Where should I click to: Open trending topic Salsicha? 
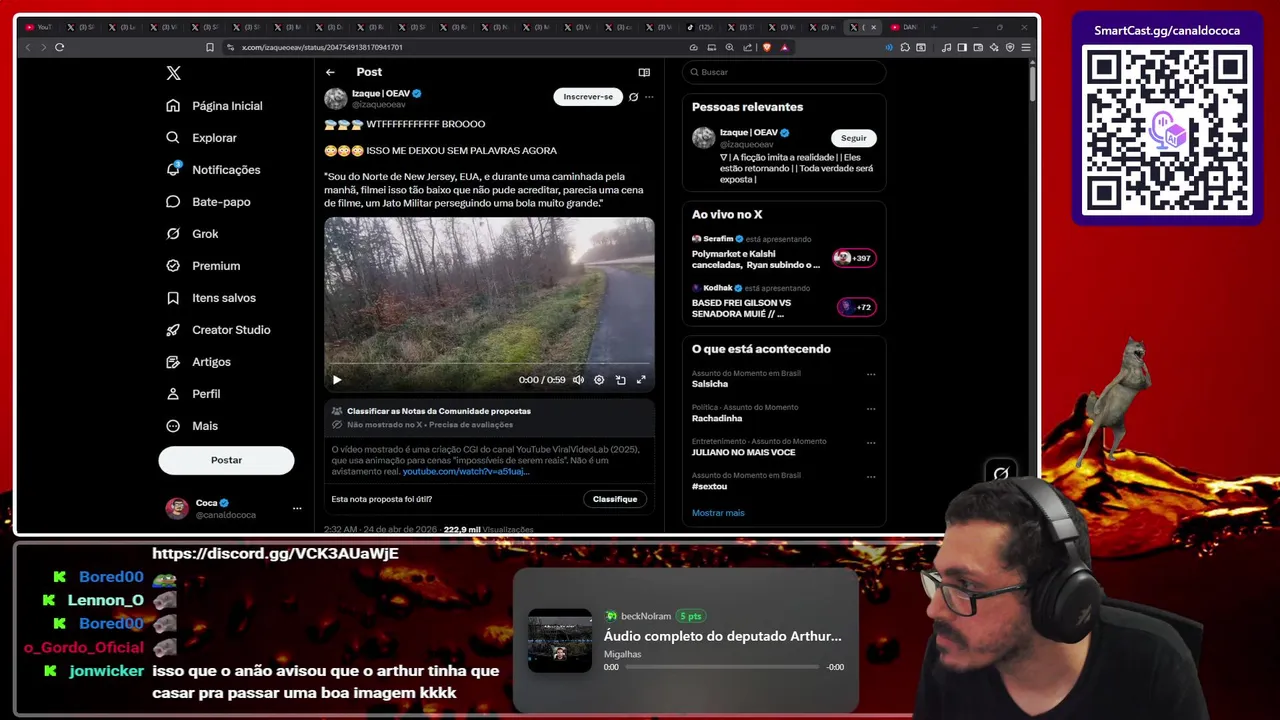[710, 384]
